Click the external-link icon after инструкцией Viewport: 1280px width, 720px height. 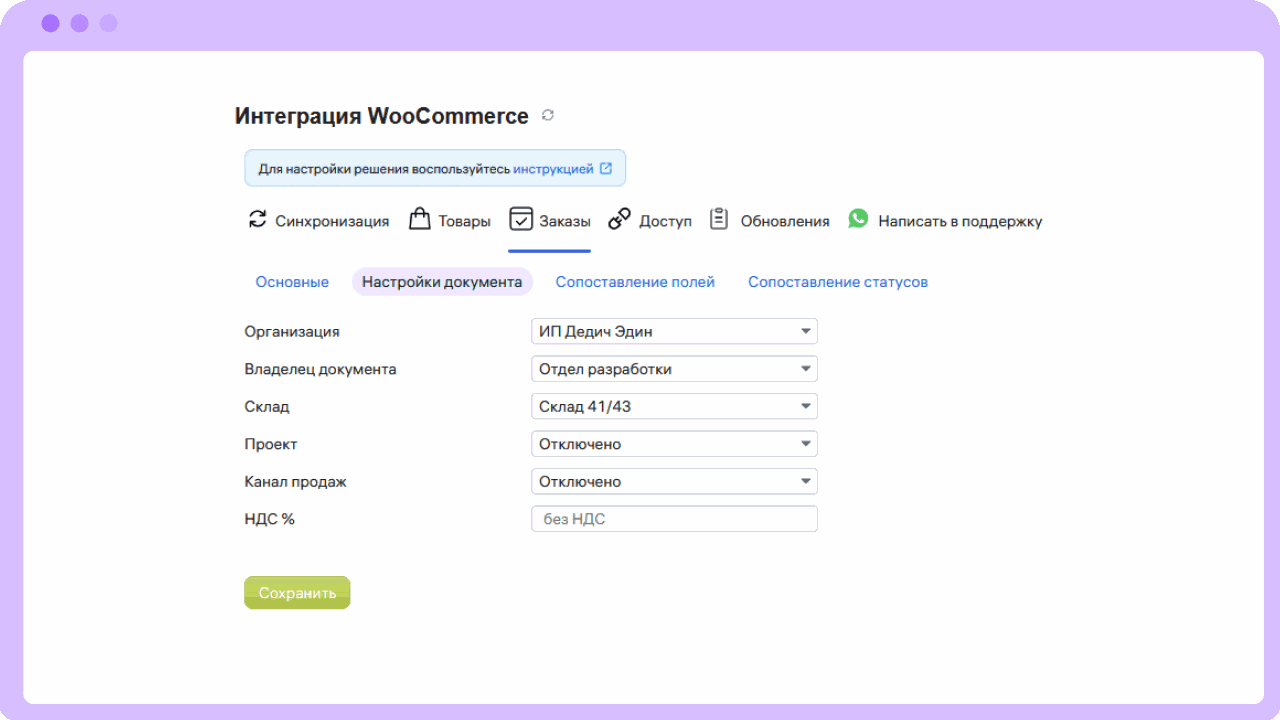[606, 169]
